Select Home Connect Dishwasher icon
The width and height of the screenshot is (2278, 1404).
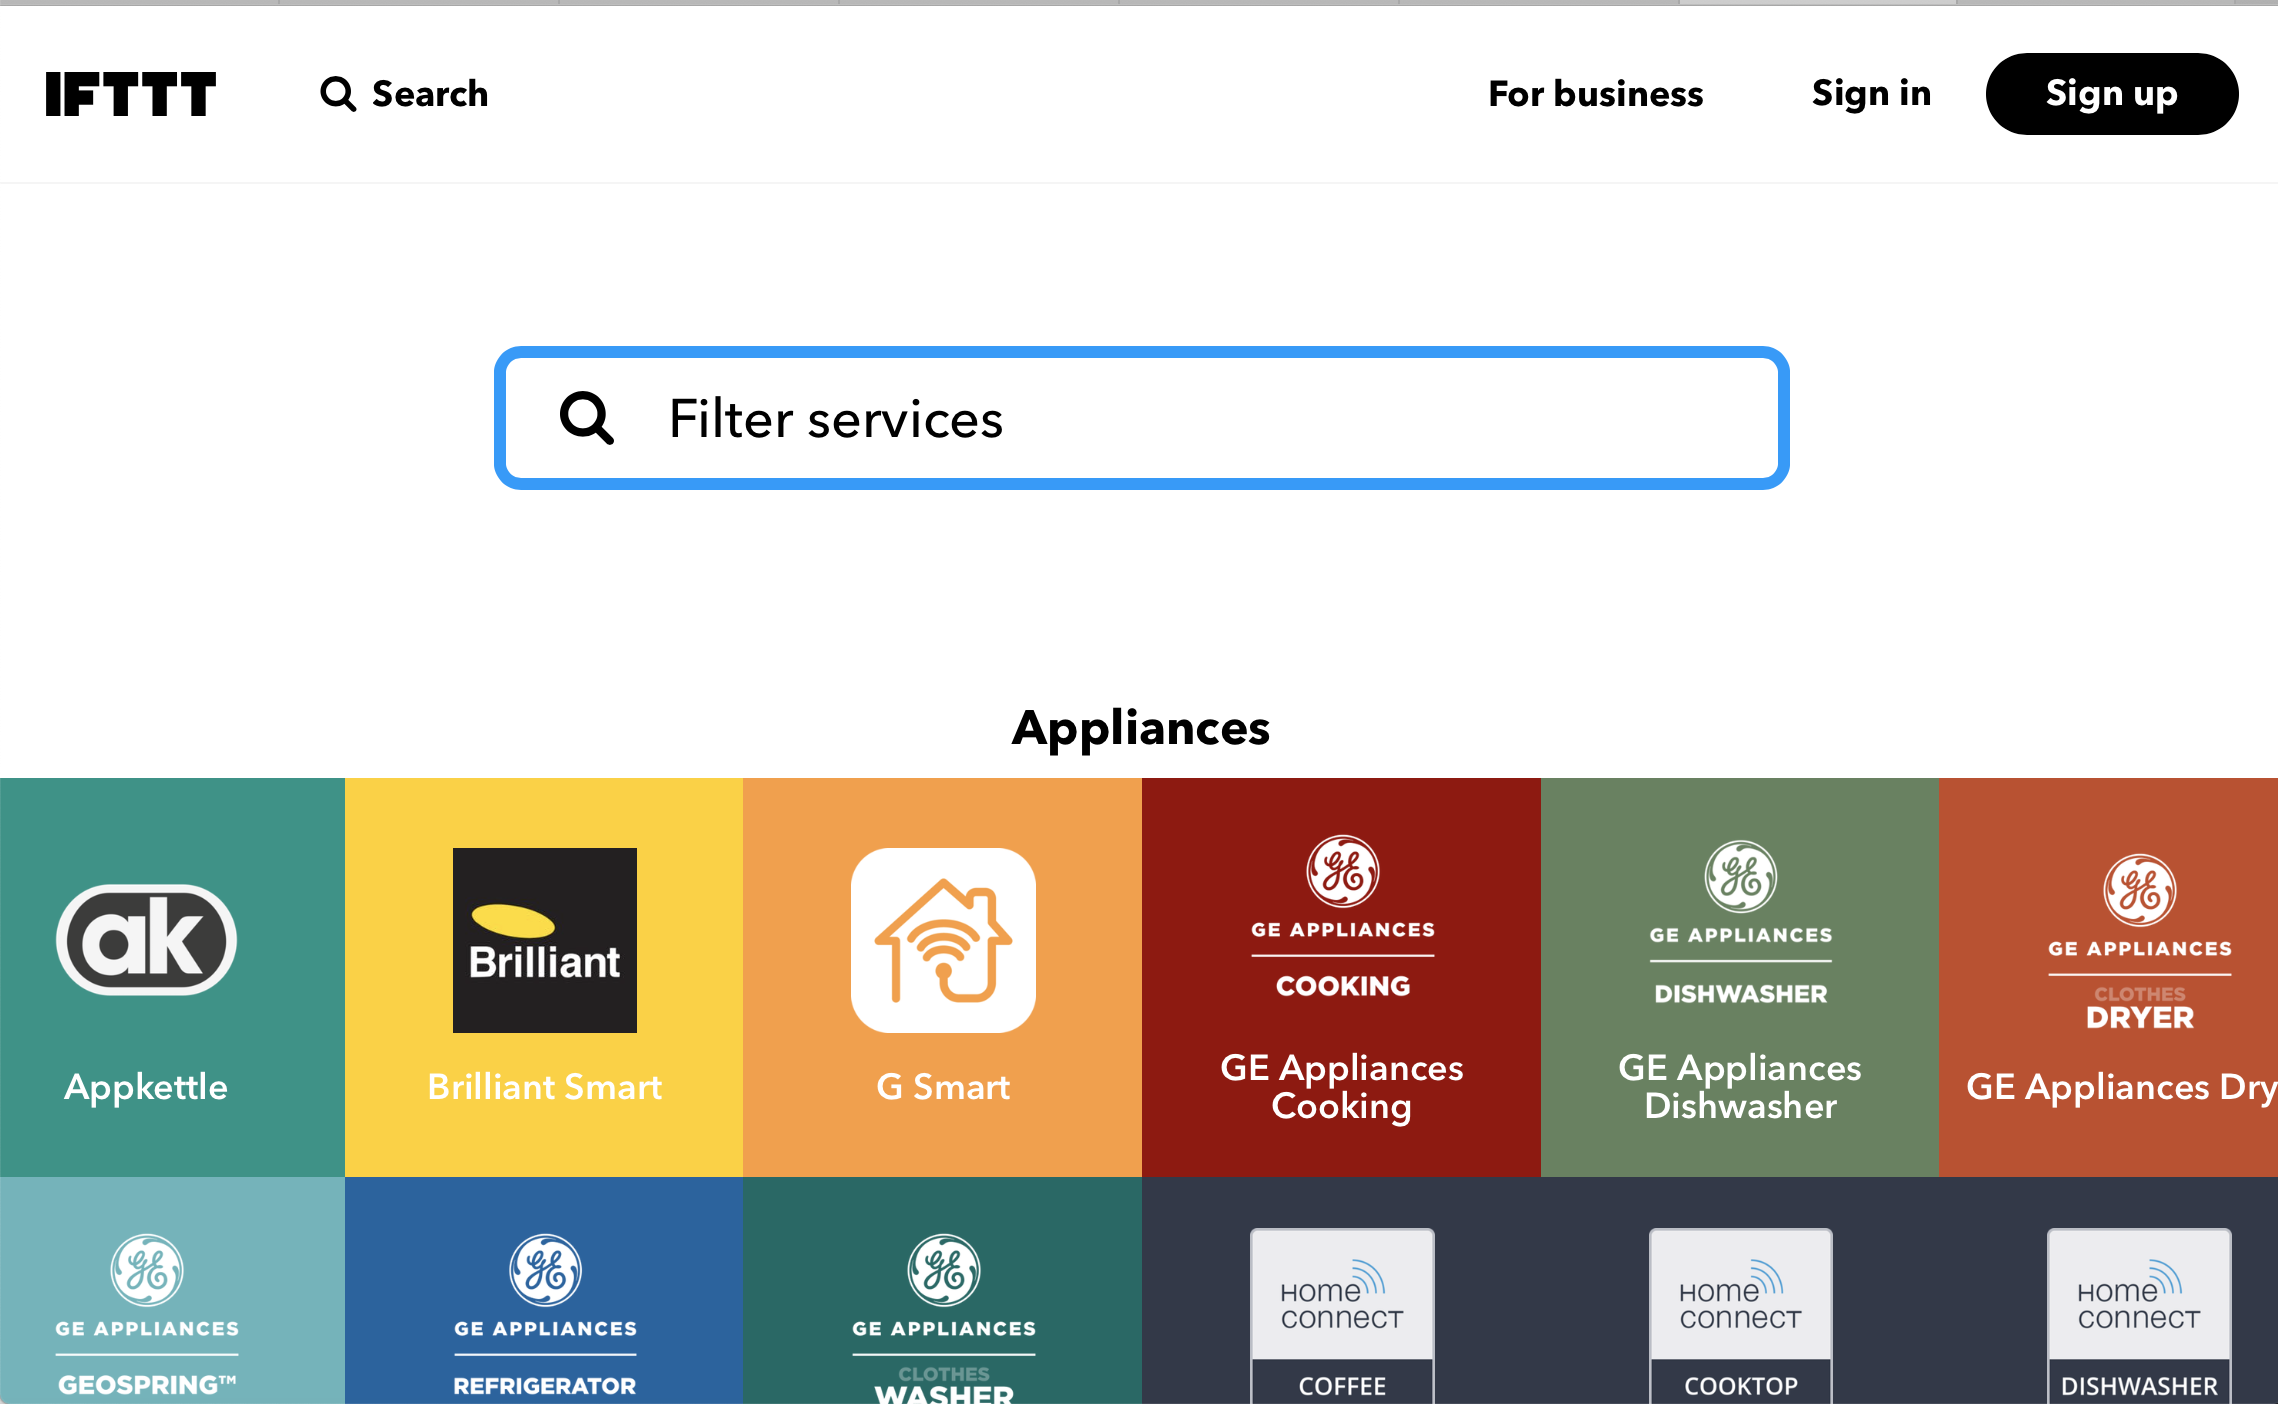(x=2139, y=1312)
